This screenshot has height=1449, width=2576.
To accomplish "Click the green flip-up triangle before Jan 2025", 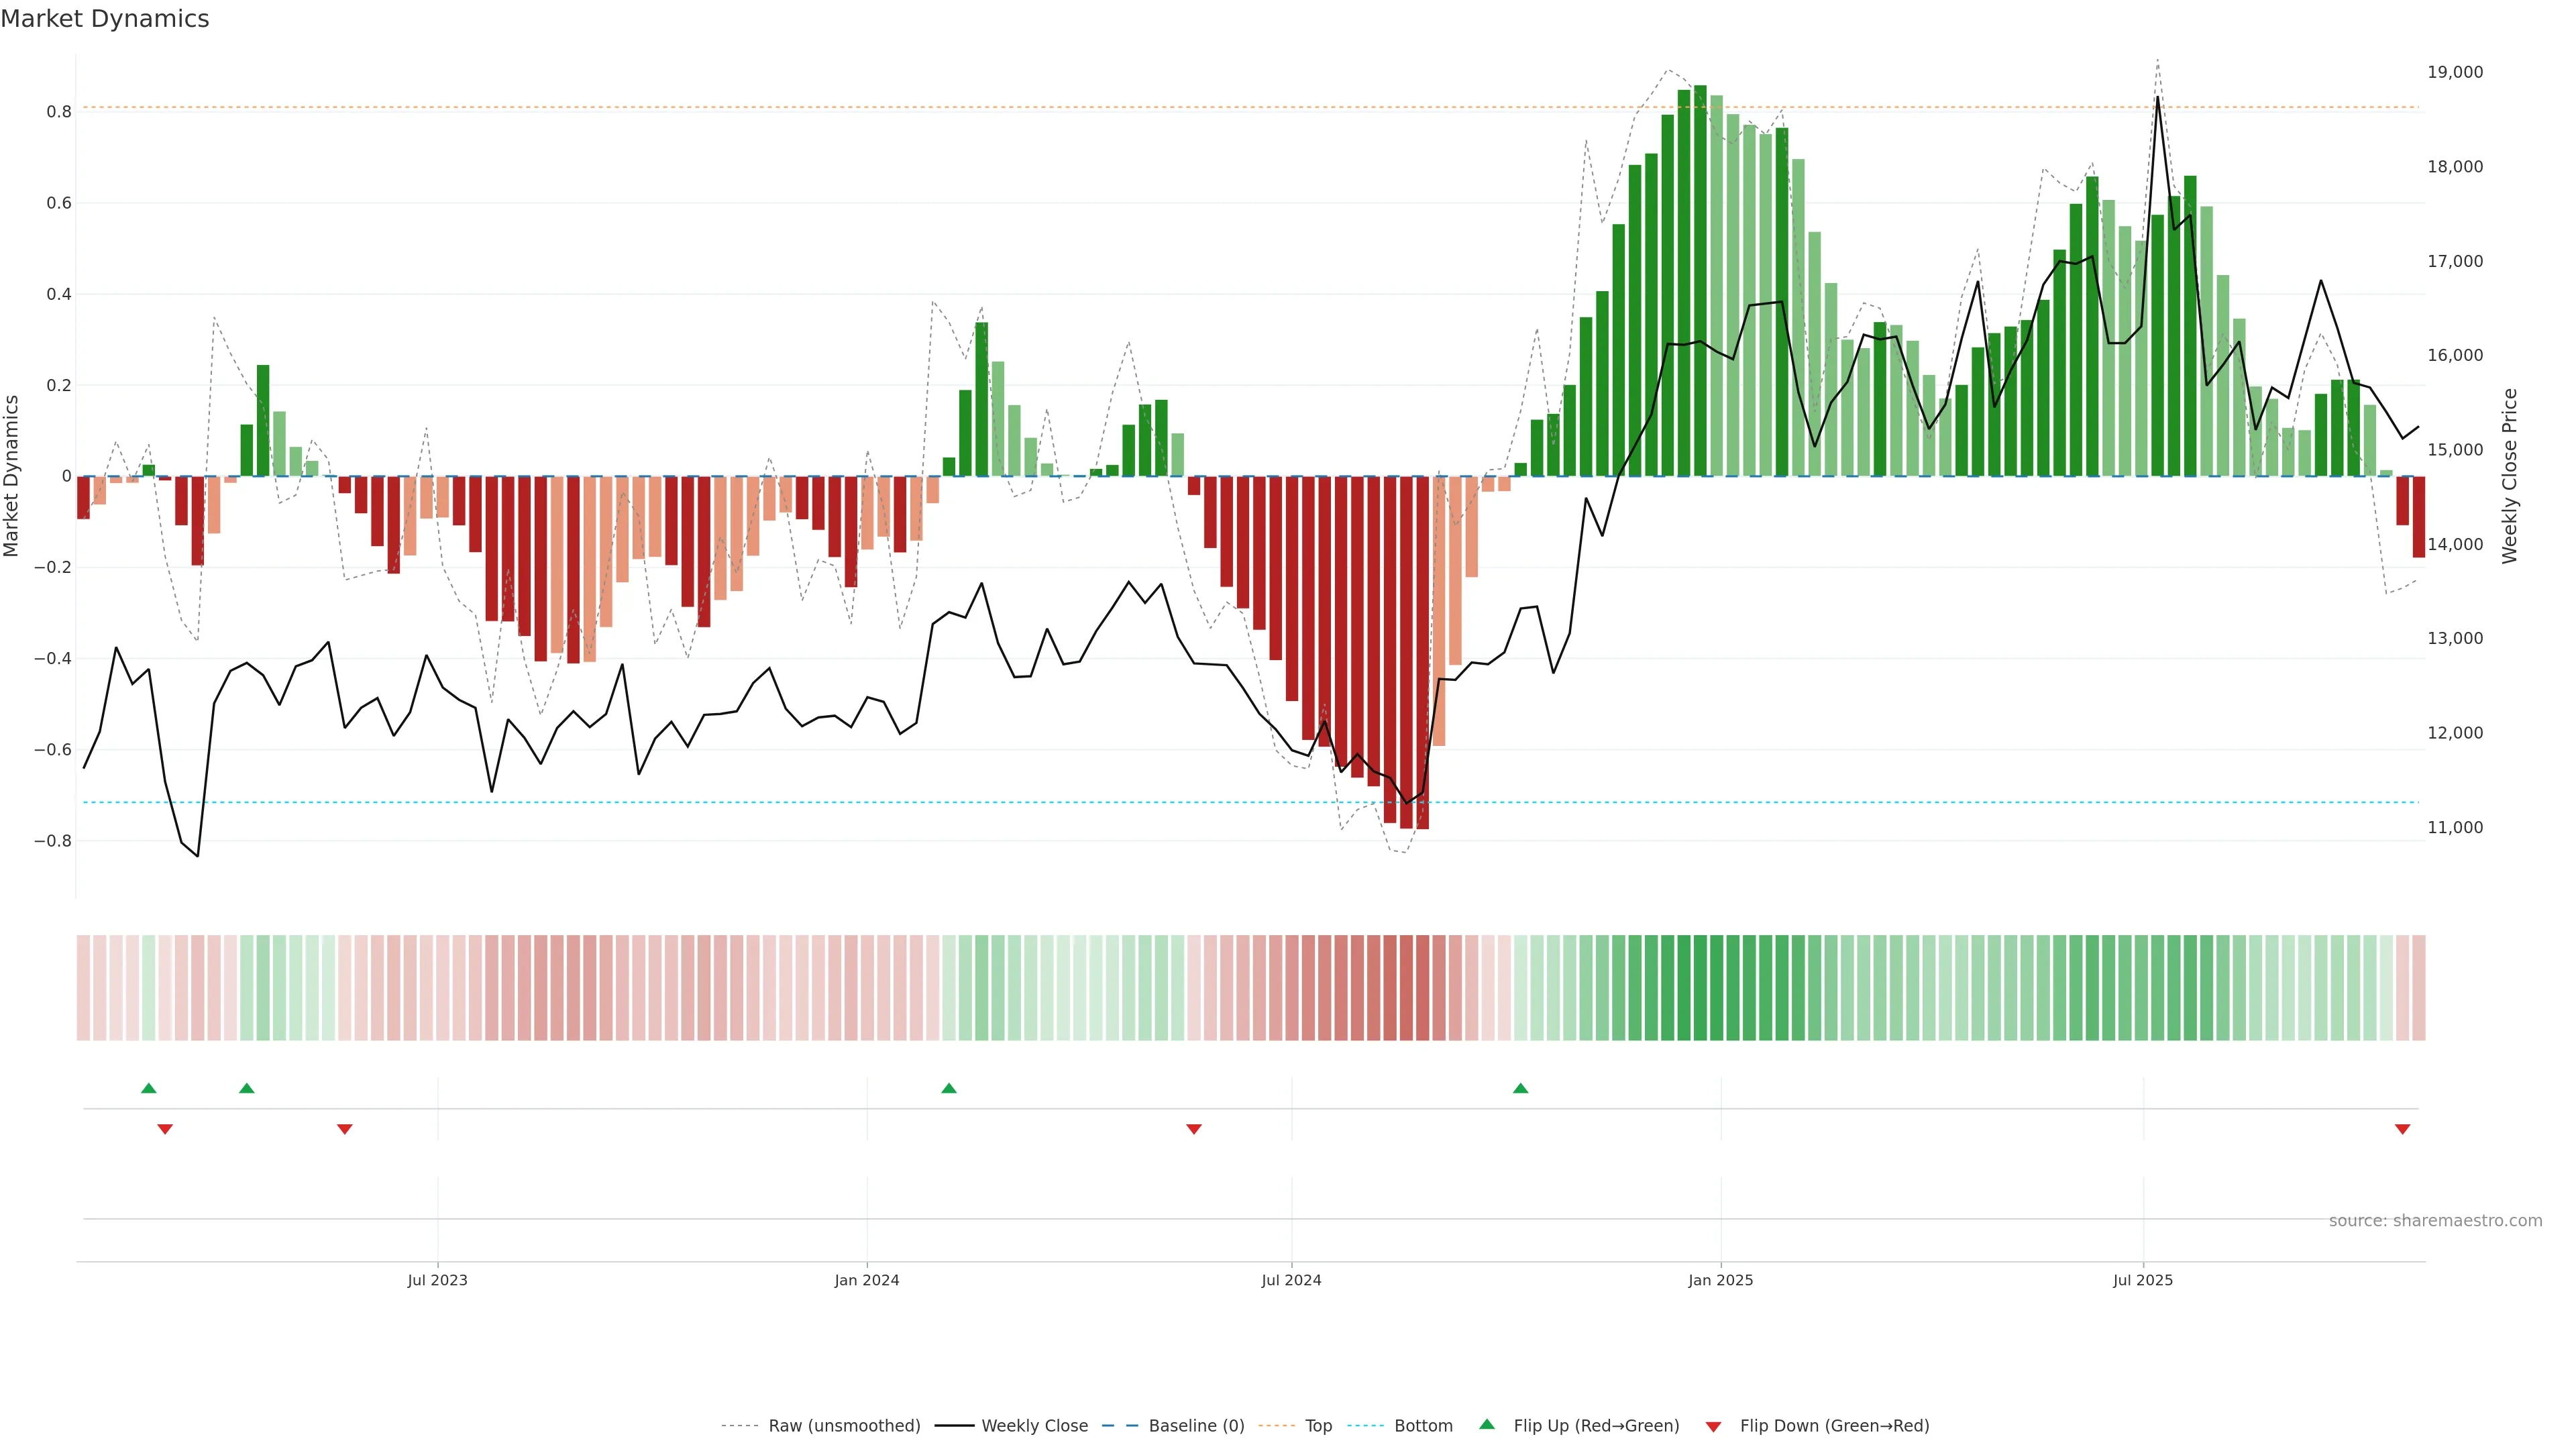I will (1520, 1088).
